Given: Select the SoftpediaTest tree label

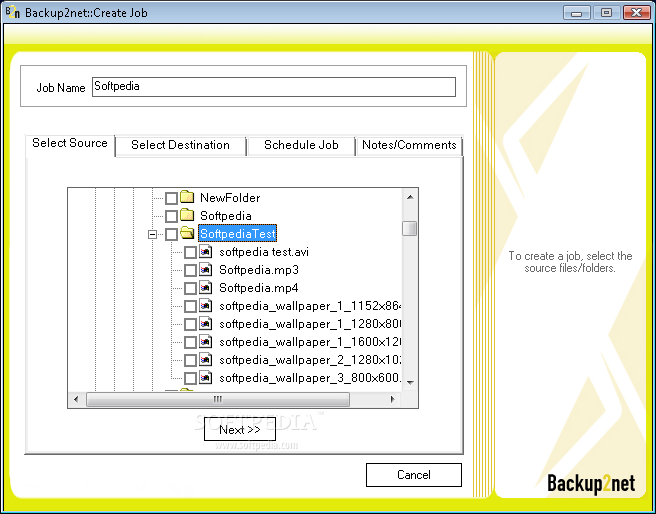Looking at the screenshot, I should (237, 233).
